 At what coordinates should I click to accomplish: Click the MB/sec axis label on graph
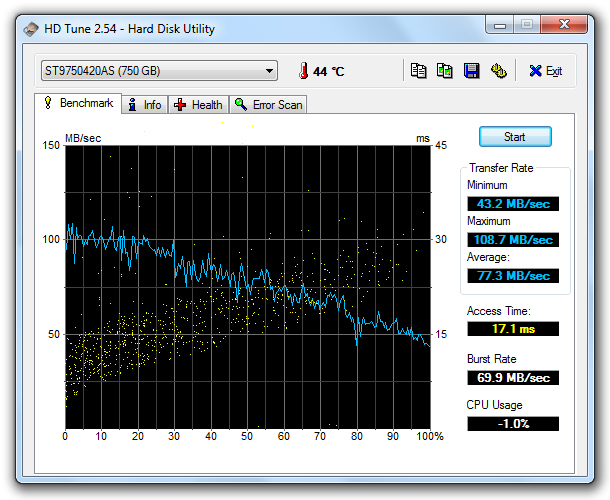pos(83,138)
